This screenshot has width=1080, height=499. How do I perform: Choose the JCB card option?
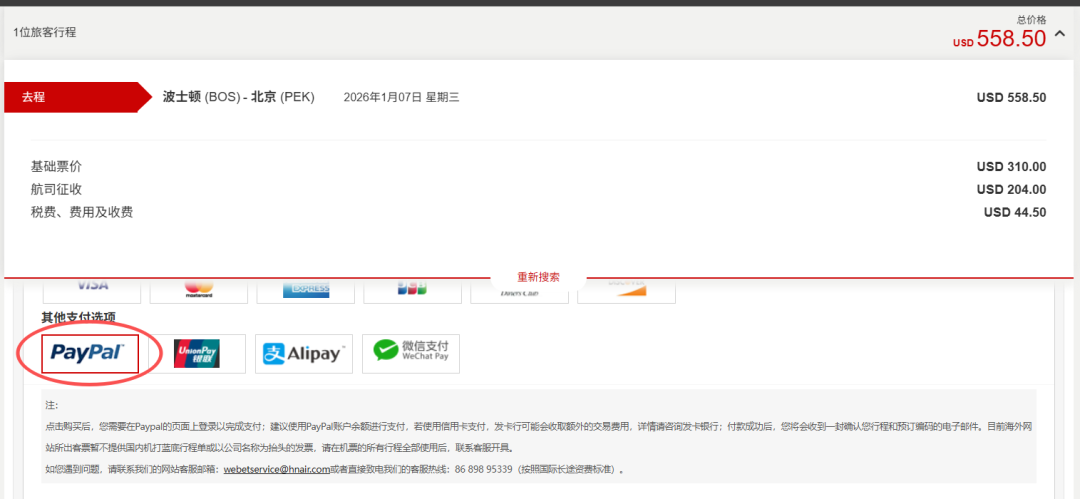point(412,290)
